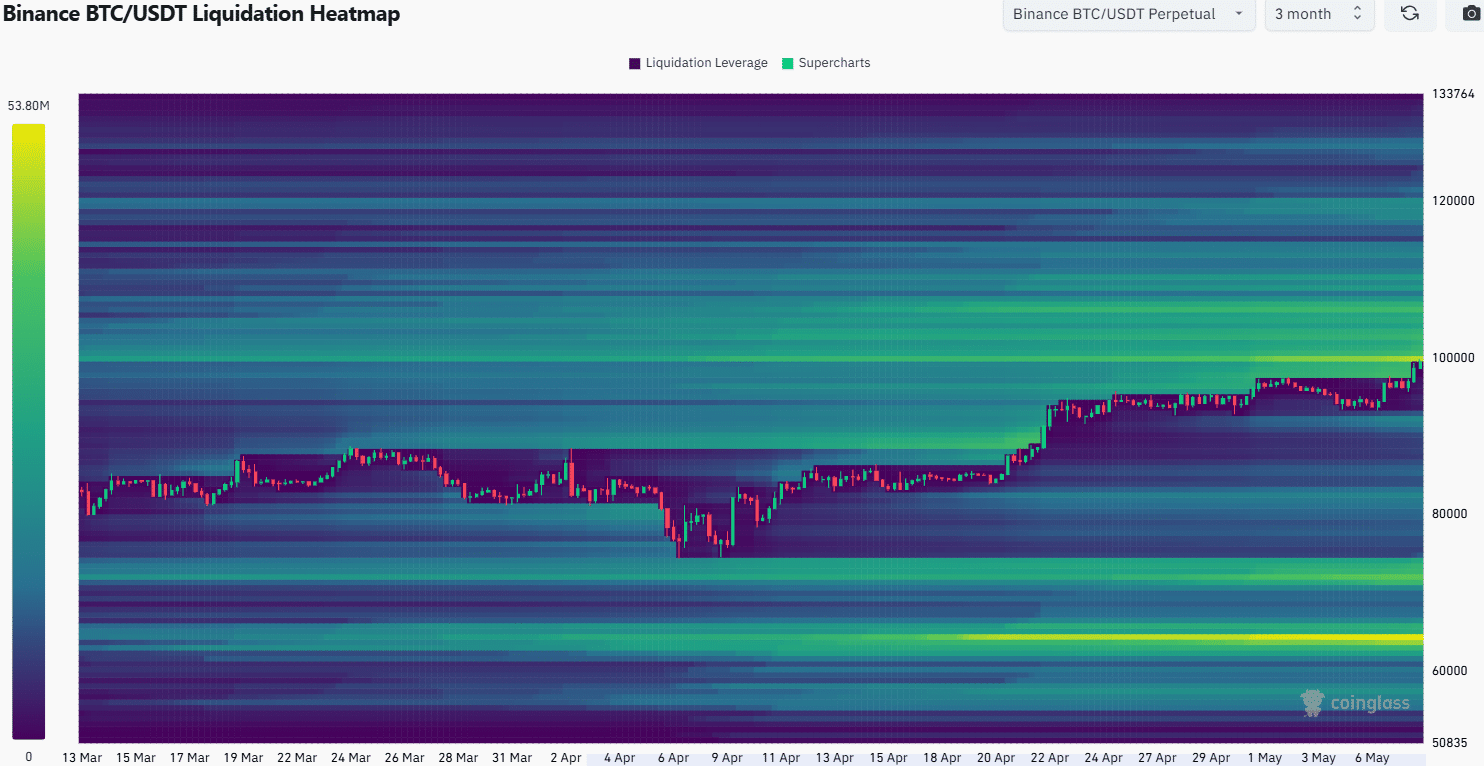Click the 27 Apr date label
The image size is (1484, 766).
(1157, 758)
